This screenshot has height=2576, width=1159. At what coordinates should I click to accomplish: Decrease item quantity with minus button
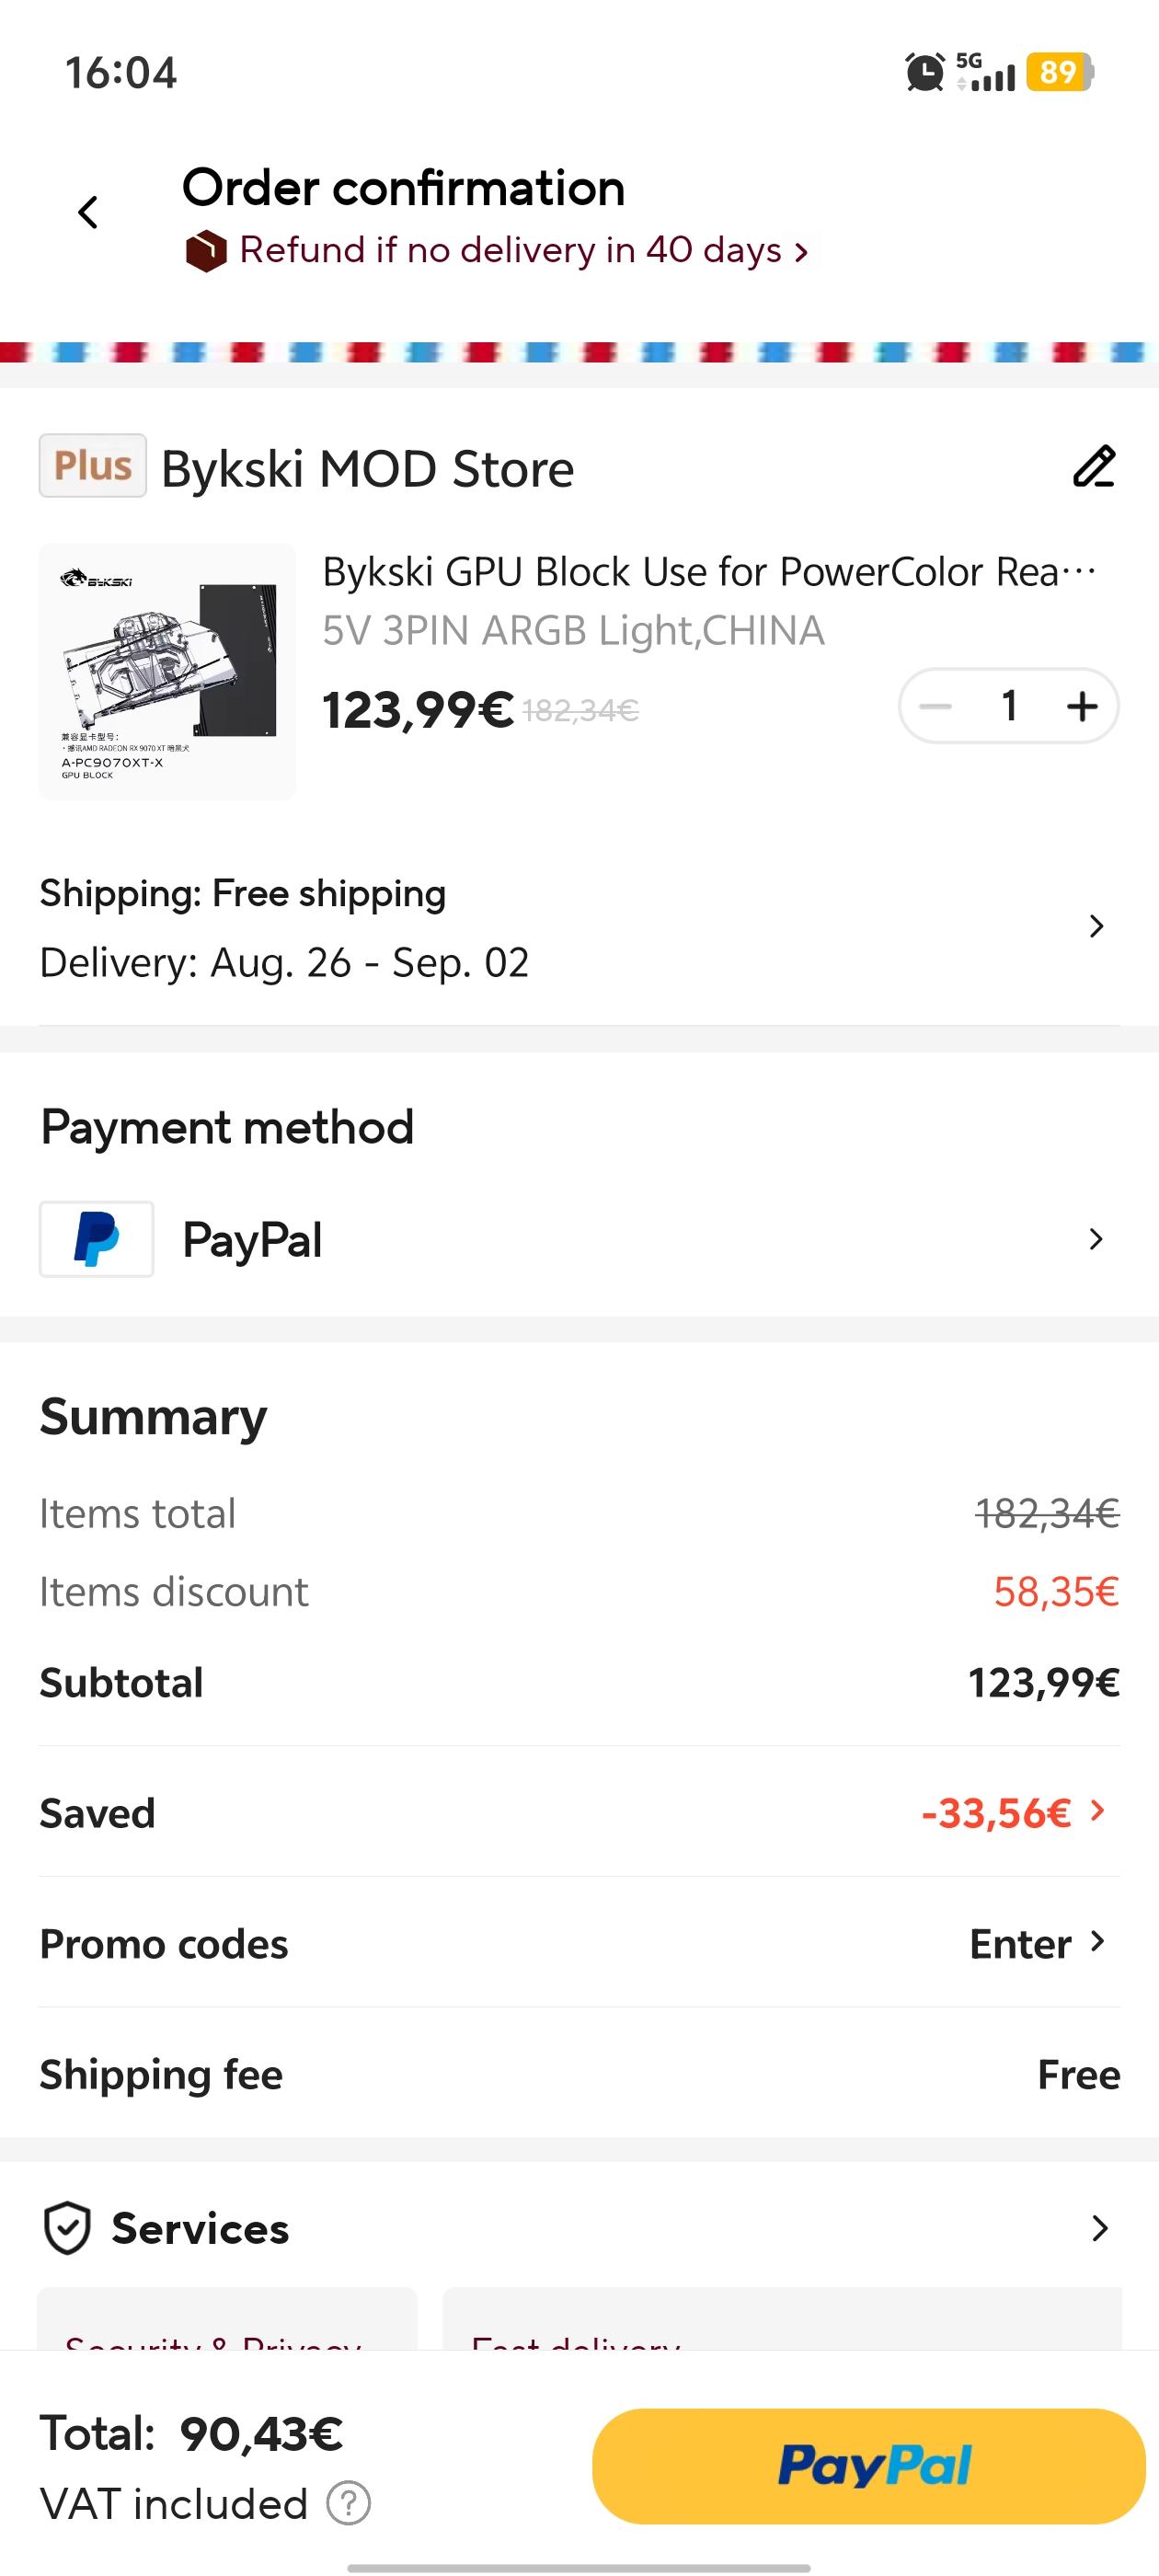[x=935, y=706]
